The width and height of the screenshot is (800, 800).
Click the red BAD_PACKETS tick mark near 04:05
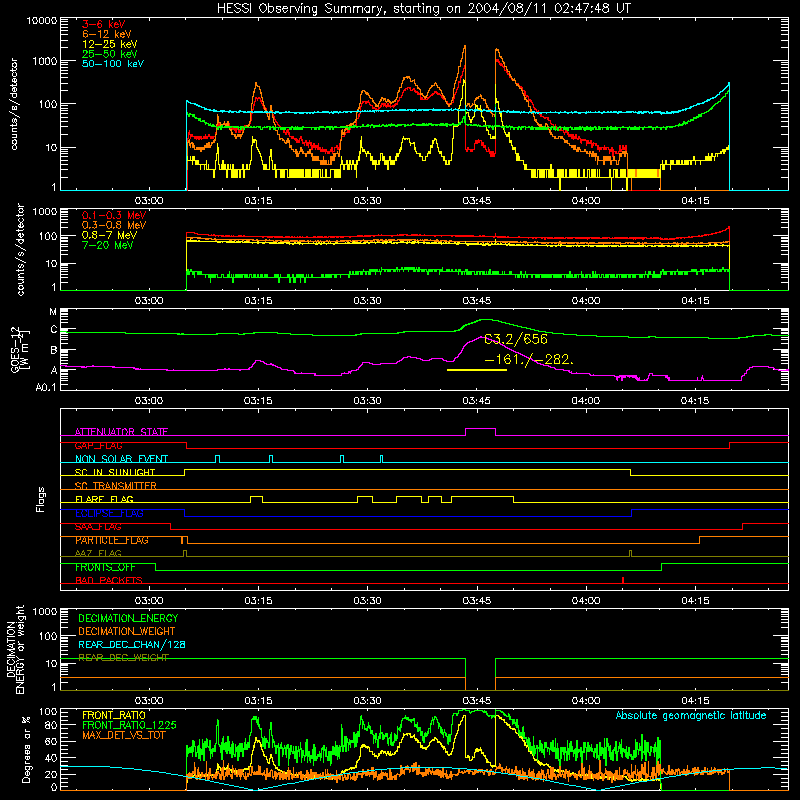click(x=623, y=580)
